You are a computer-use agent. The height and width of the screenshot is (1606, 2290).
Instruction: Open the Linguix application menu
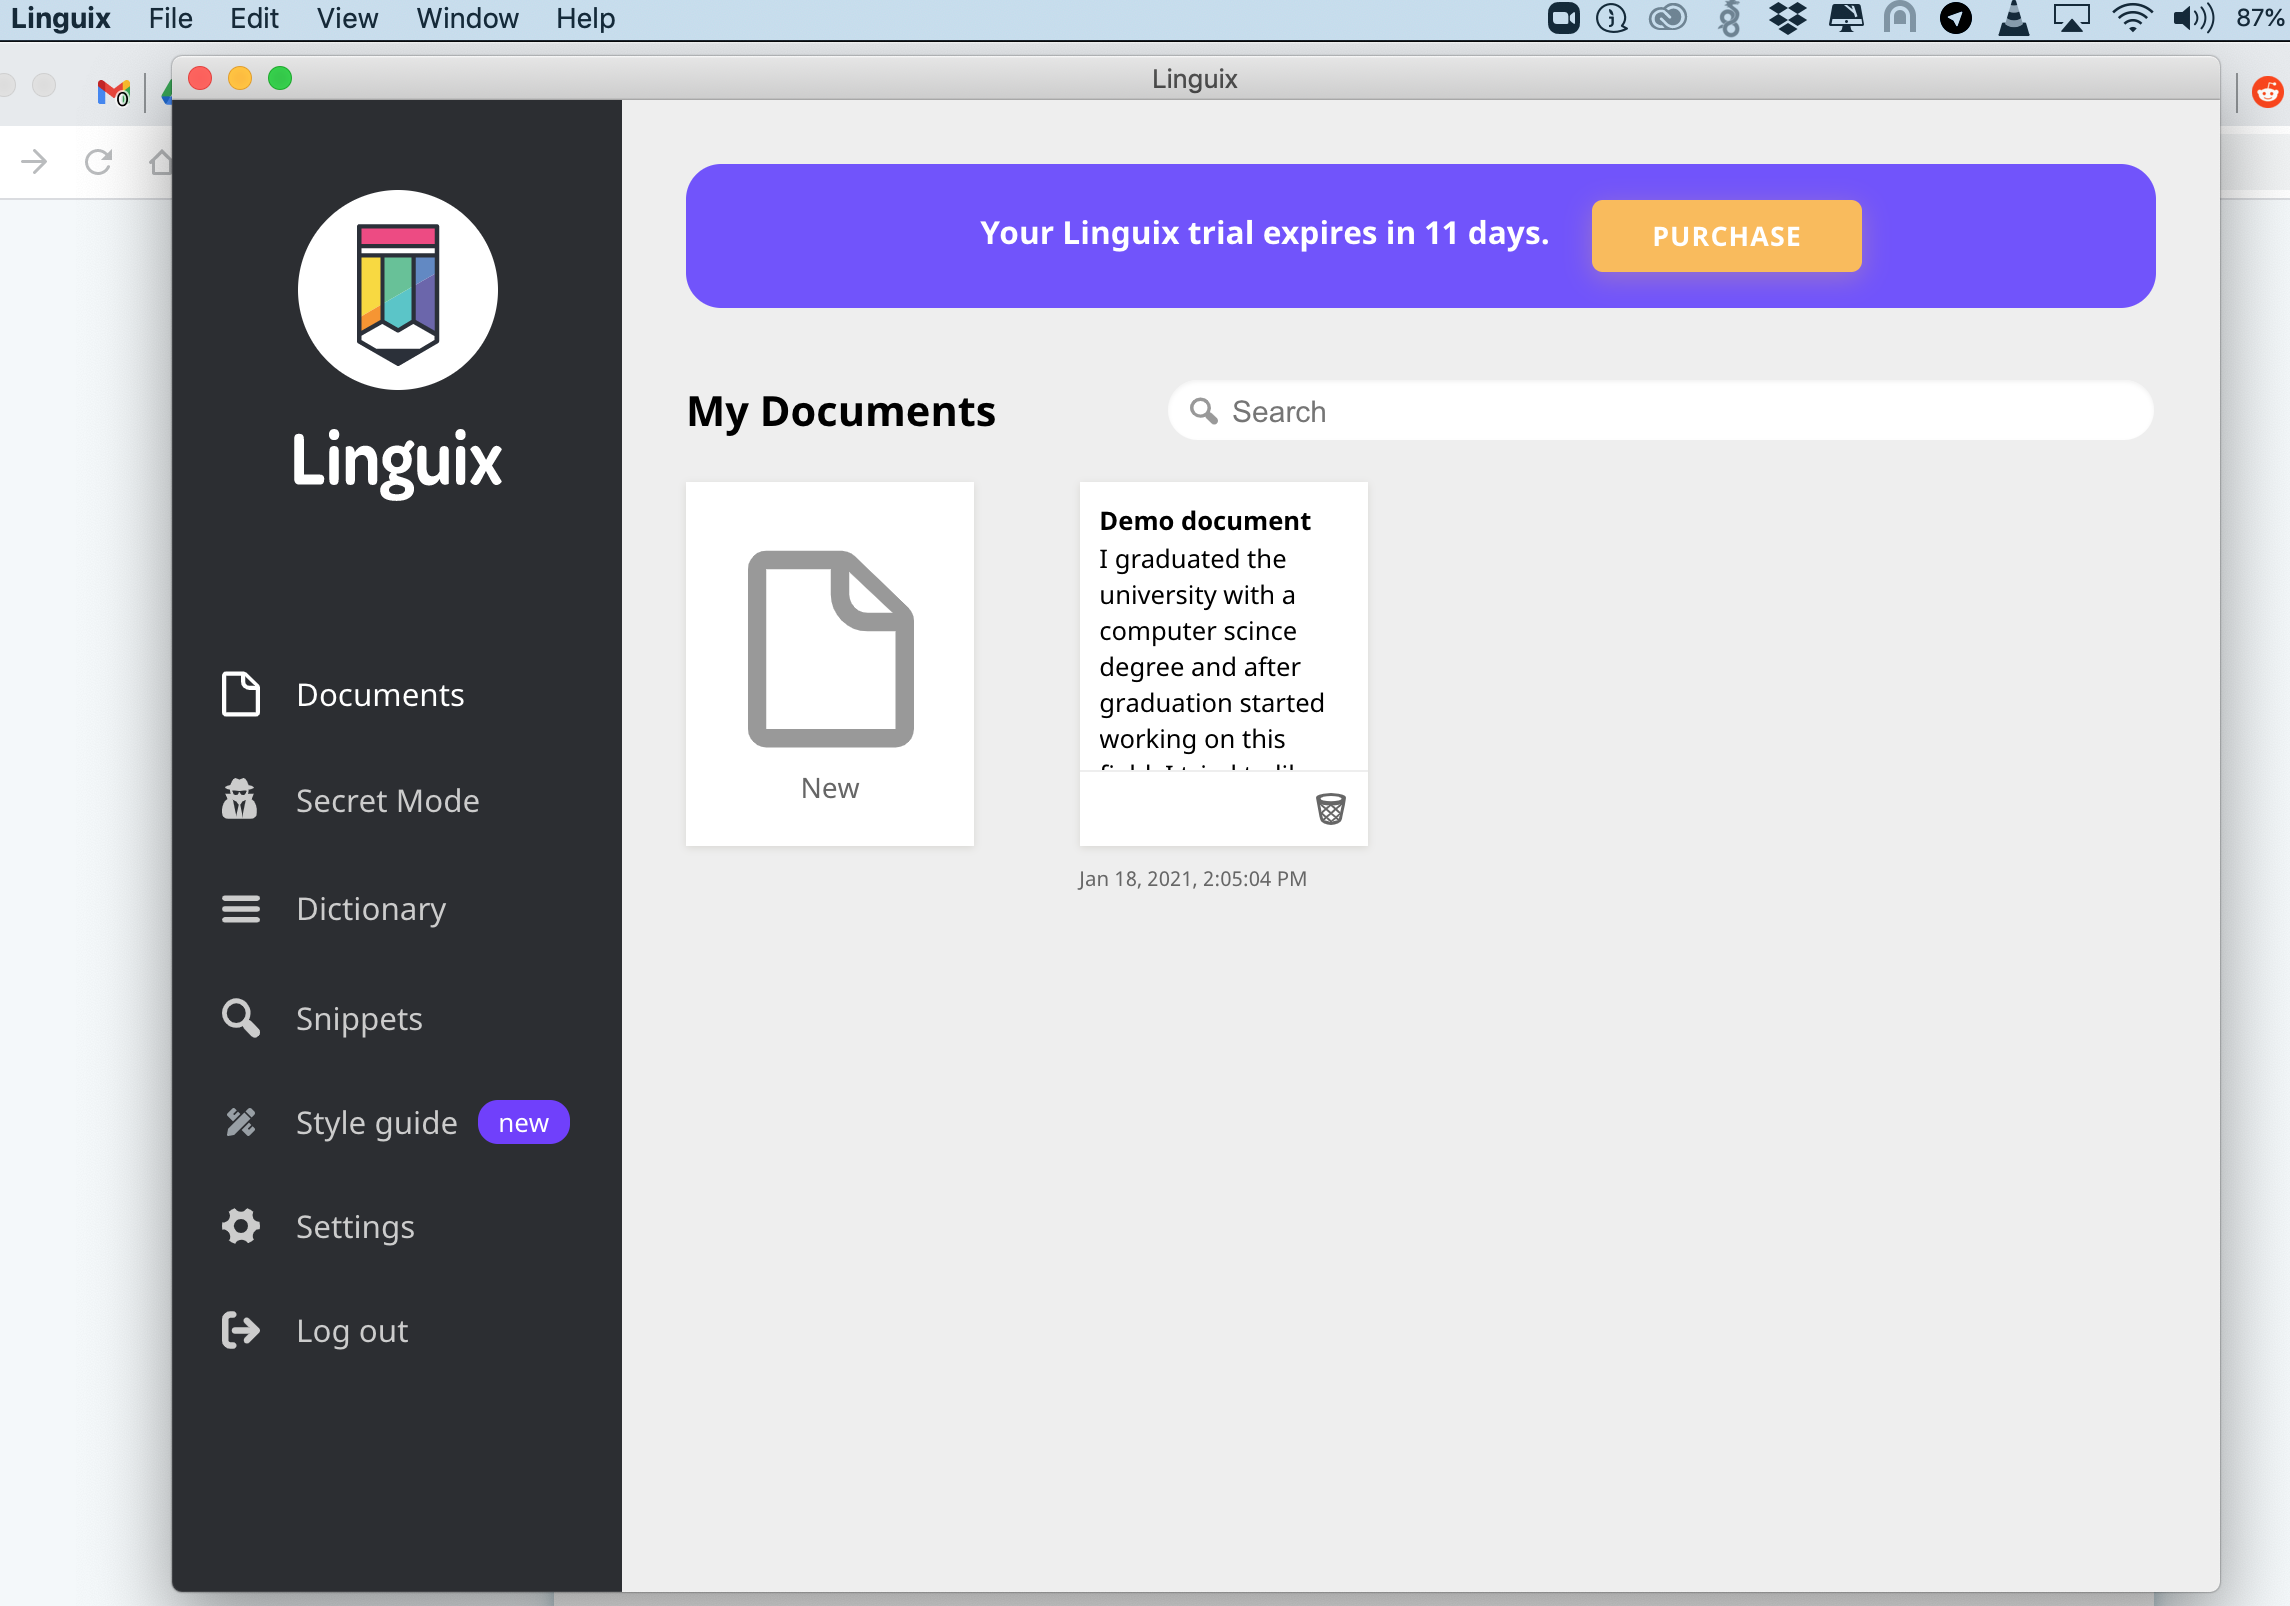[x=61, y=18]
